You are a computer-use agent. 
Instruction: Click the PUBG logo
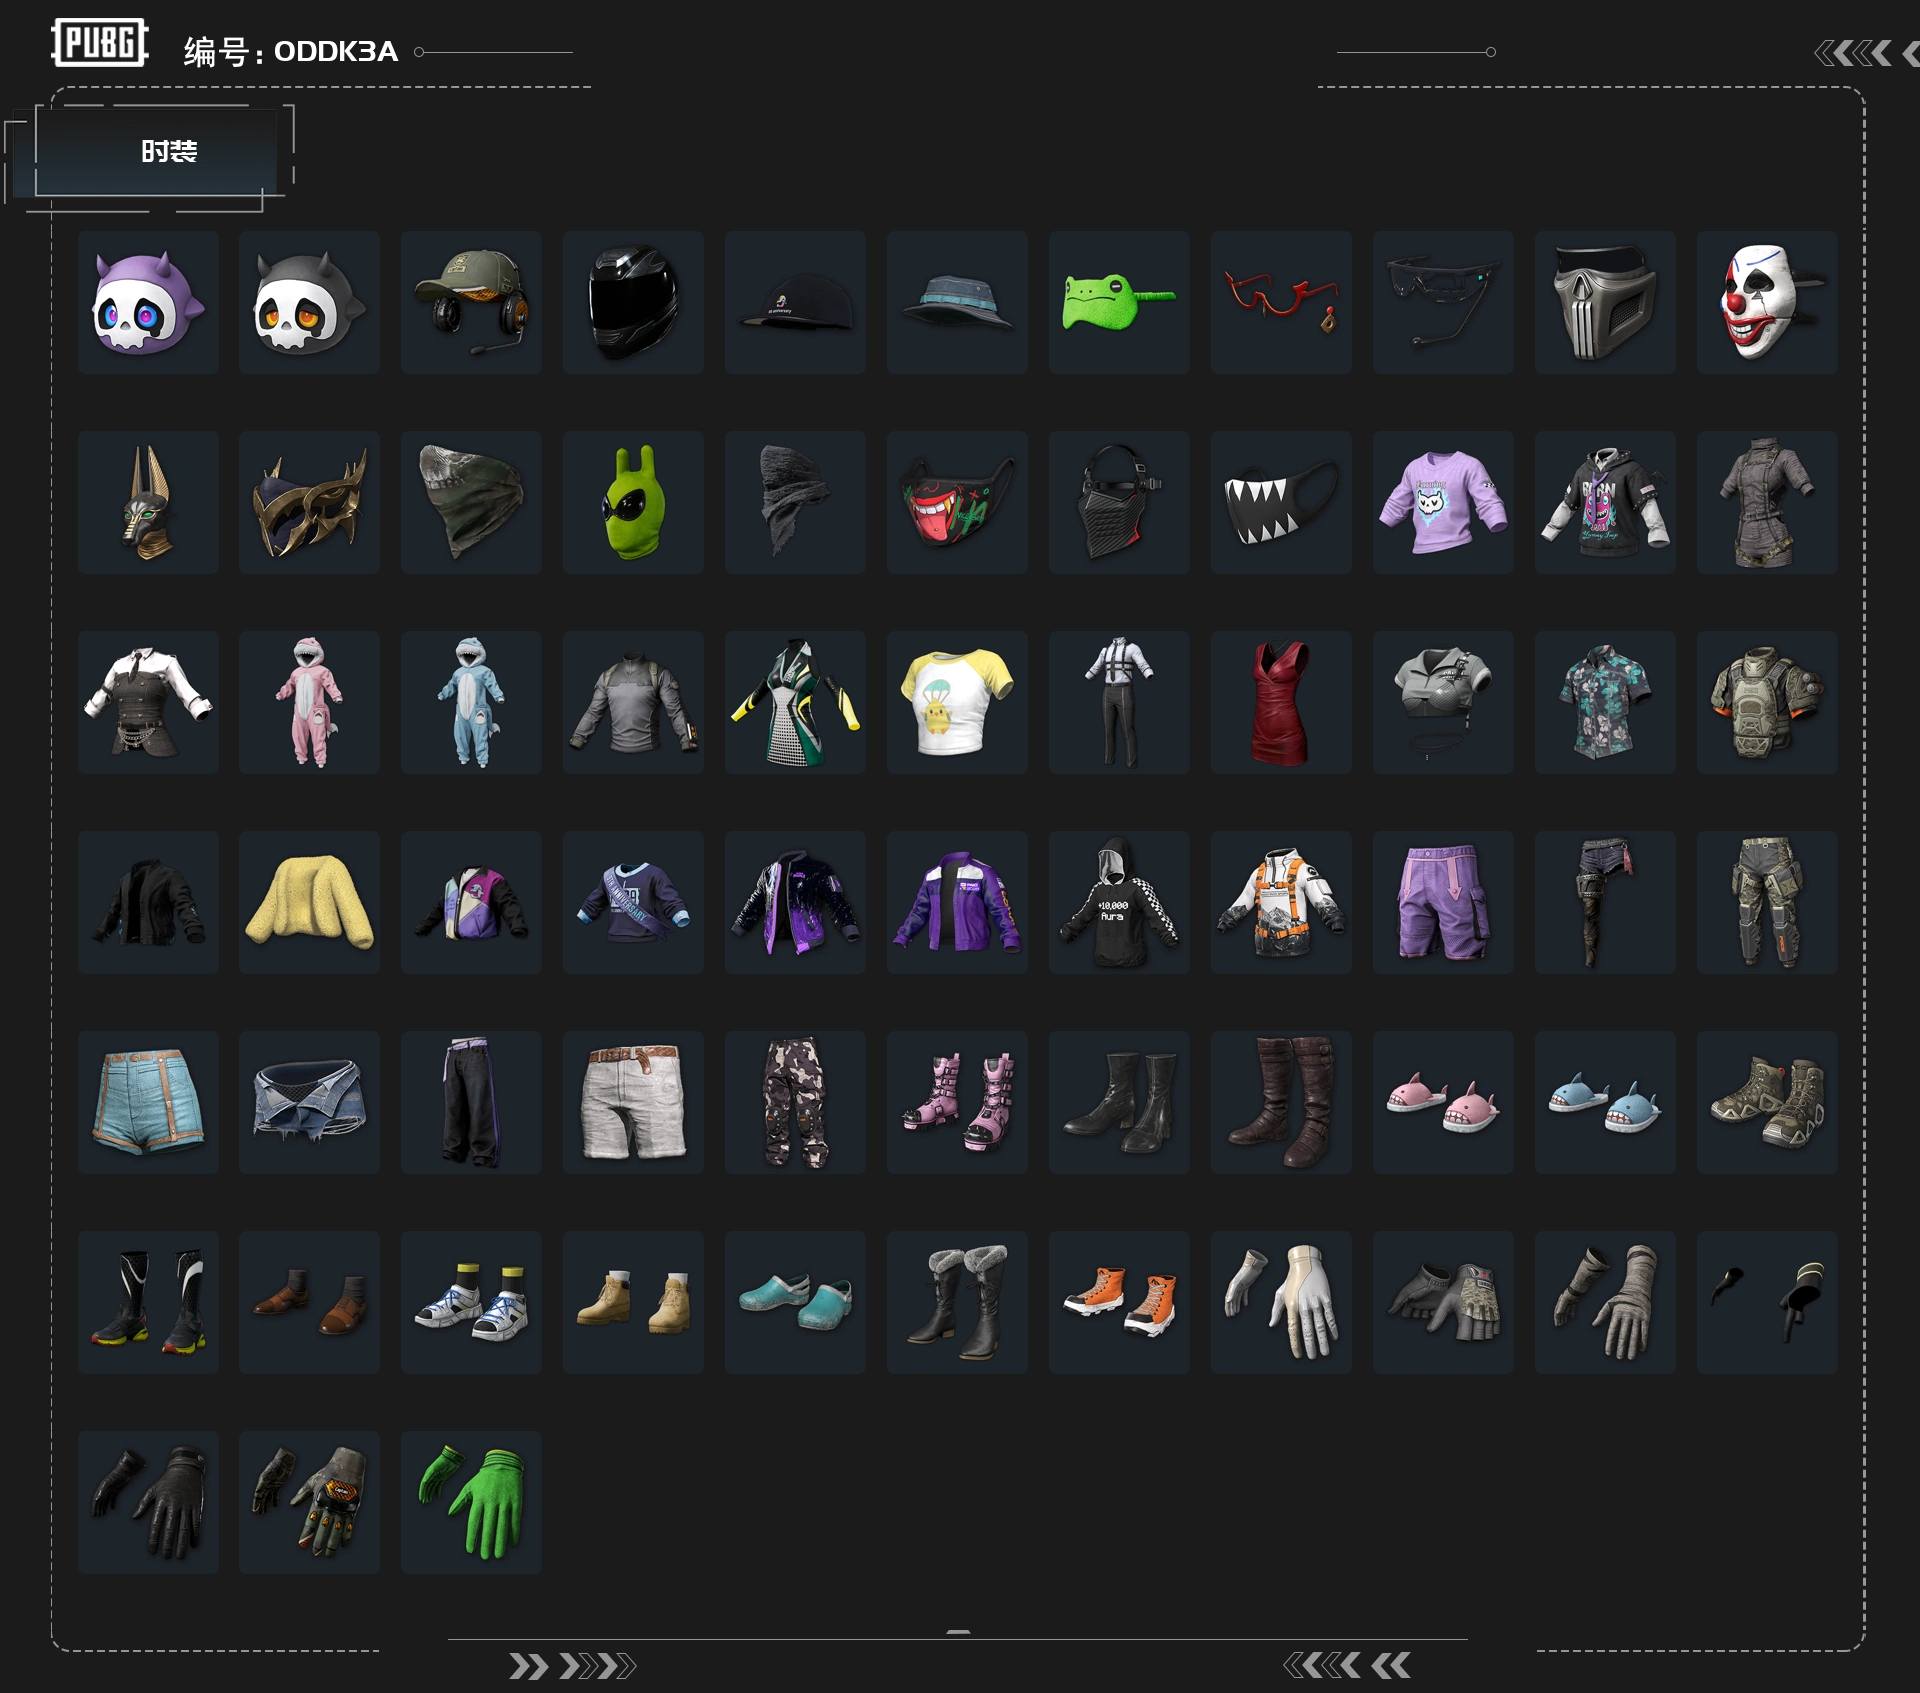pyautogui.click(x=100, y=43)
